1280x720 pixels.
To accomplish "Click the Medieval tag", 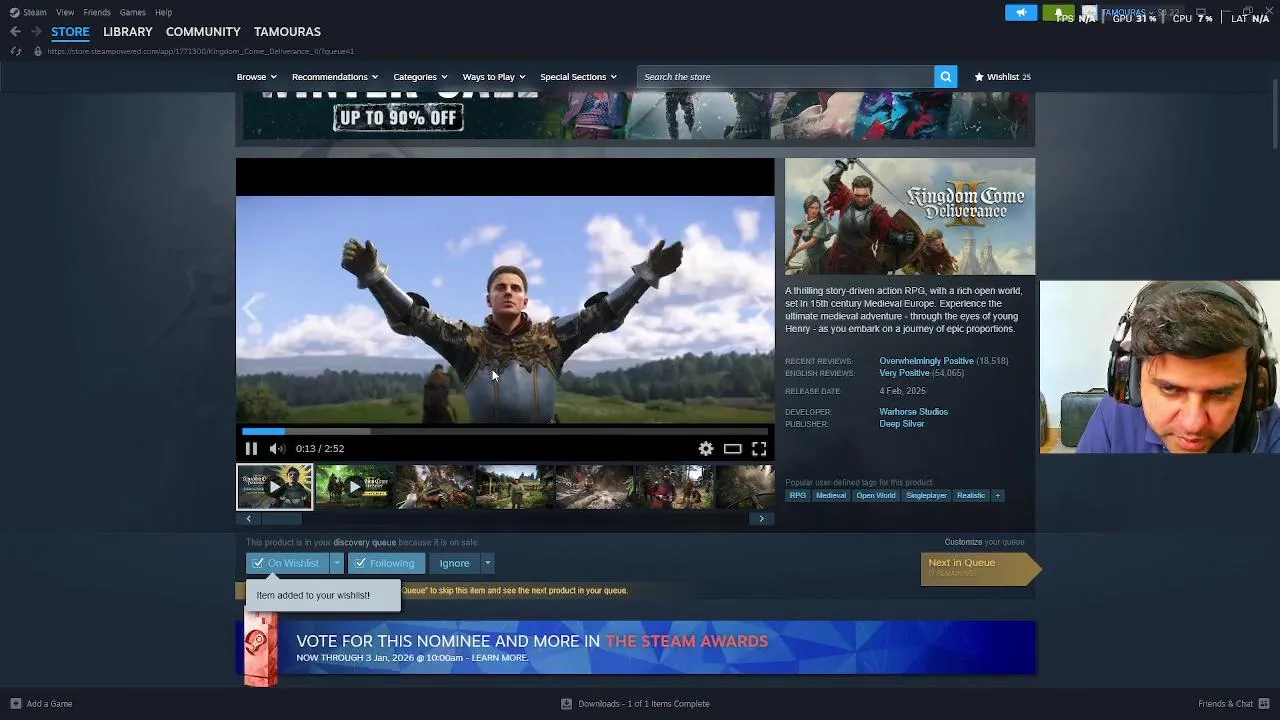I will click(x=830, y=496).
